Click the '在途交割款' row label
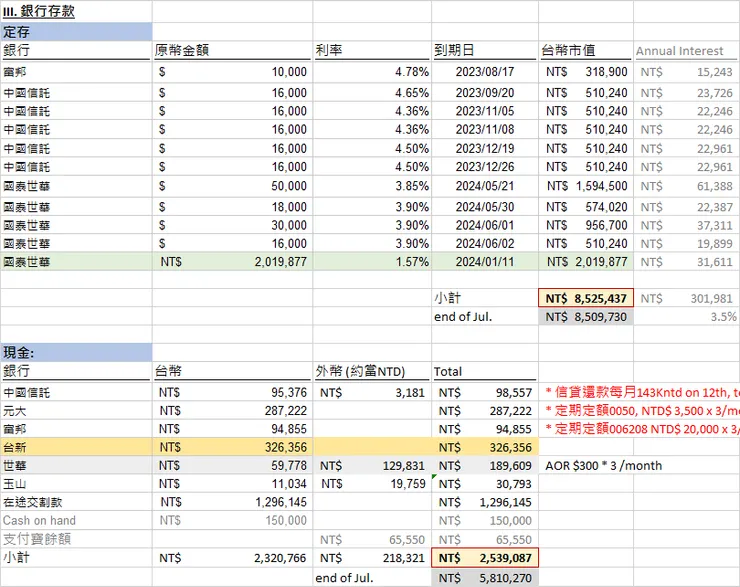The height and width of the screenshot is (587, 740). 33,502
